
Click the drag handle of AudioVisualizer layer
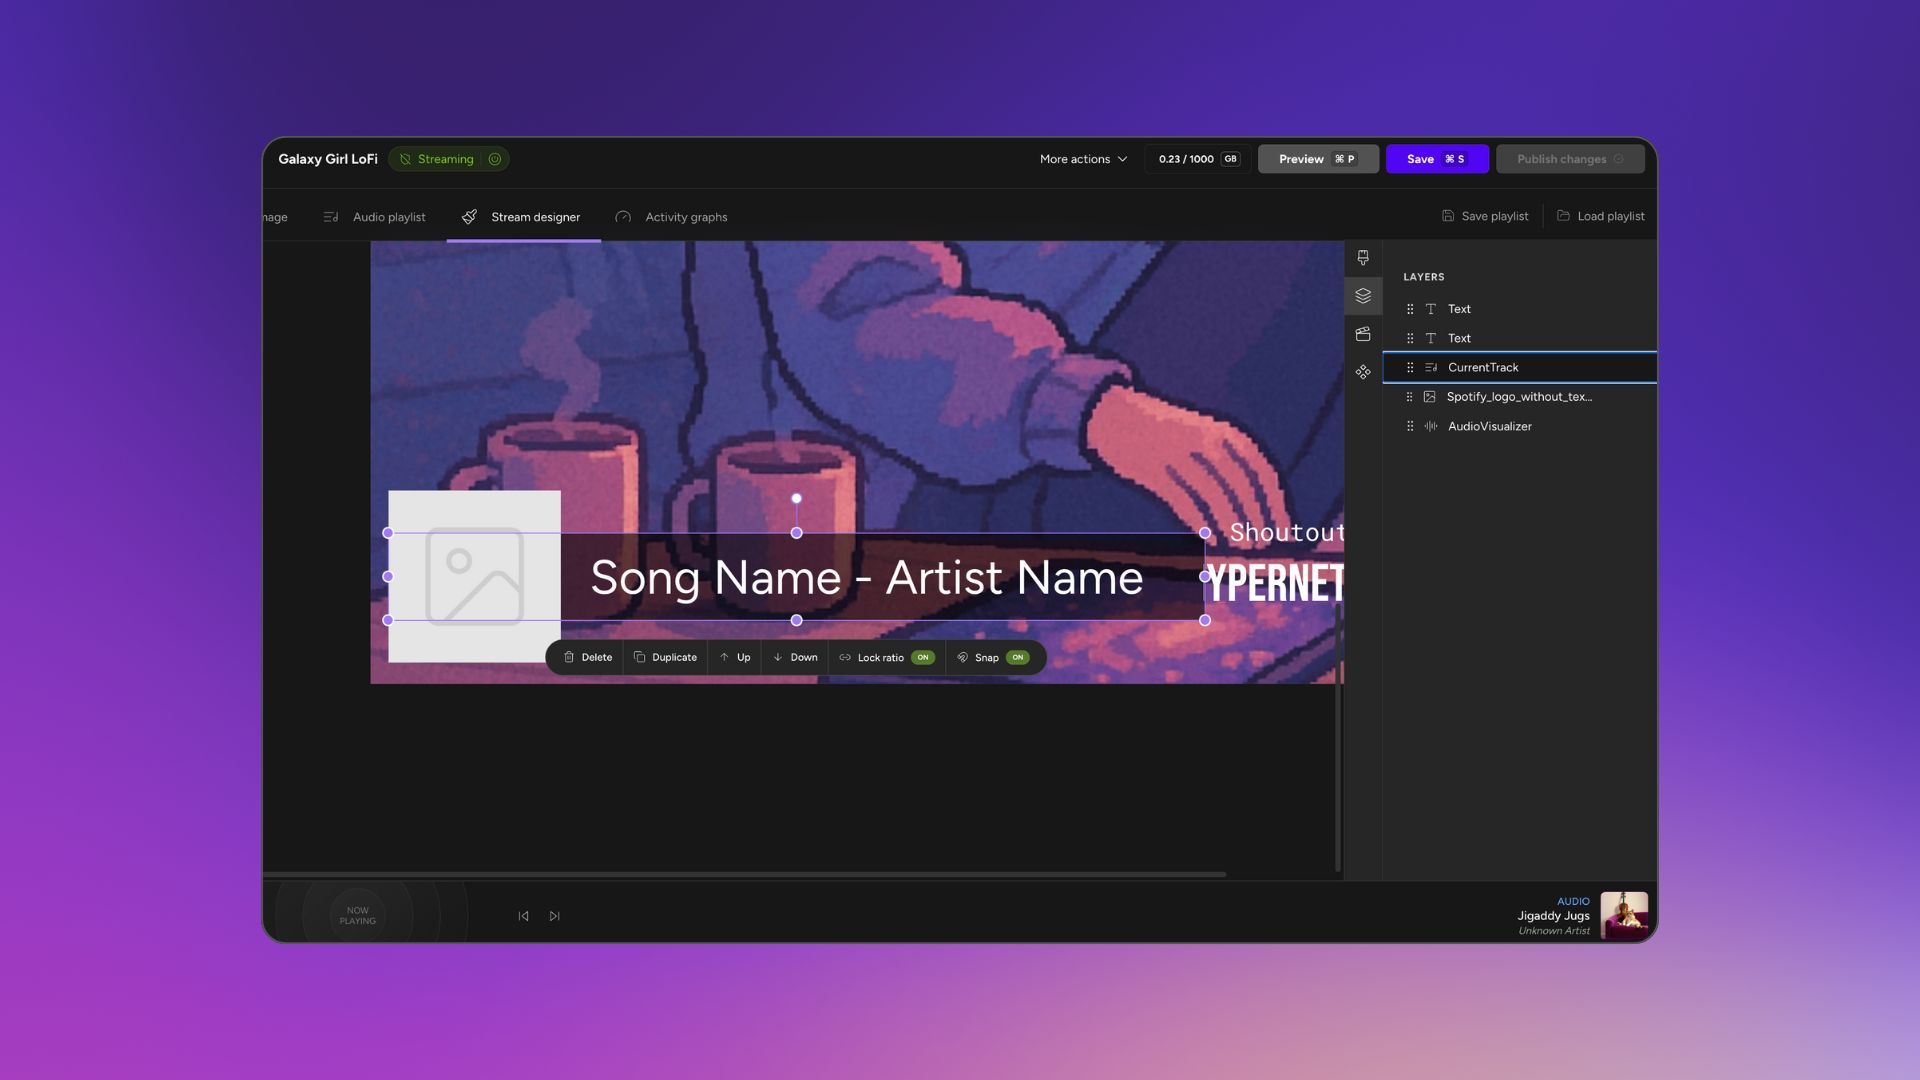tap(1410, 426)
